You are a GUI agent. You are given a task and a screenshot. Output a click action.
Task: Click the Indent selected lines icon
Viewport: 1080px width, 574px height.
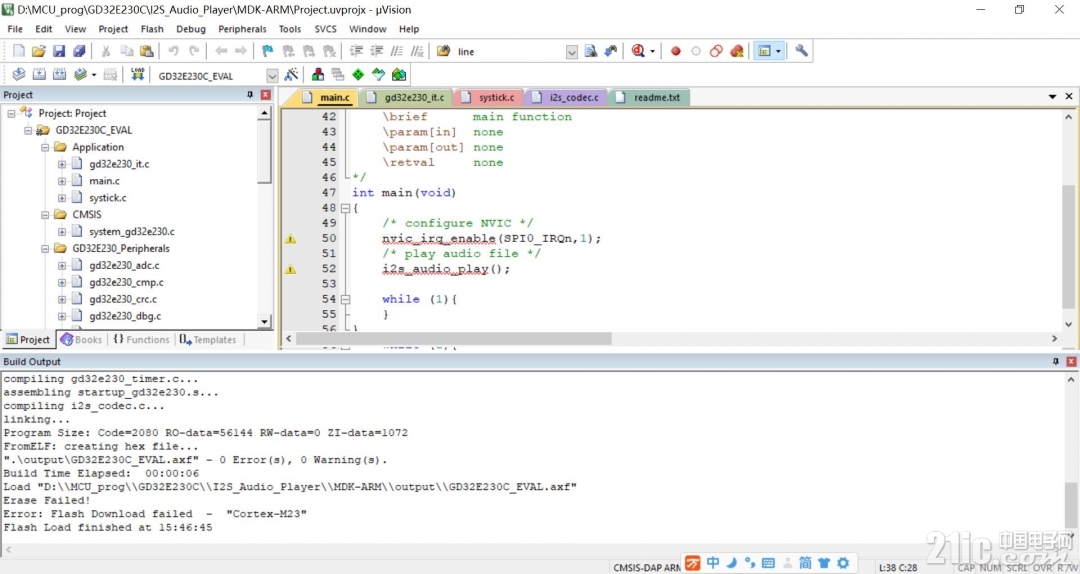(356, 51)
